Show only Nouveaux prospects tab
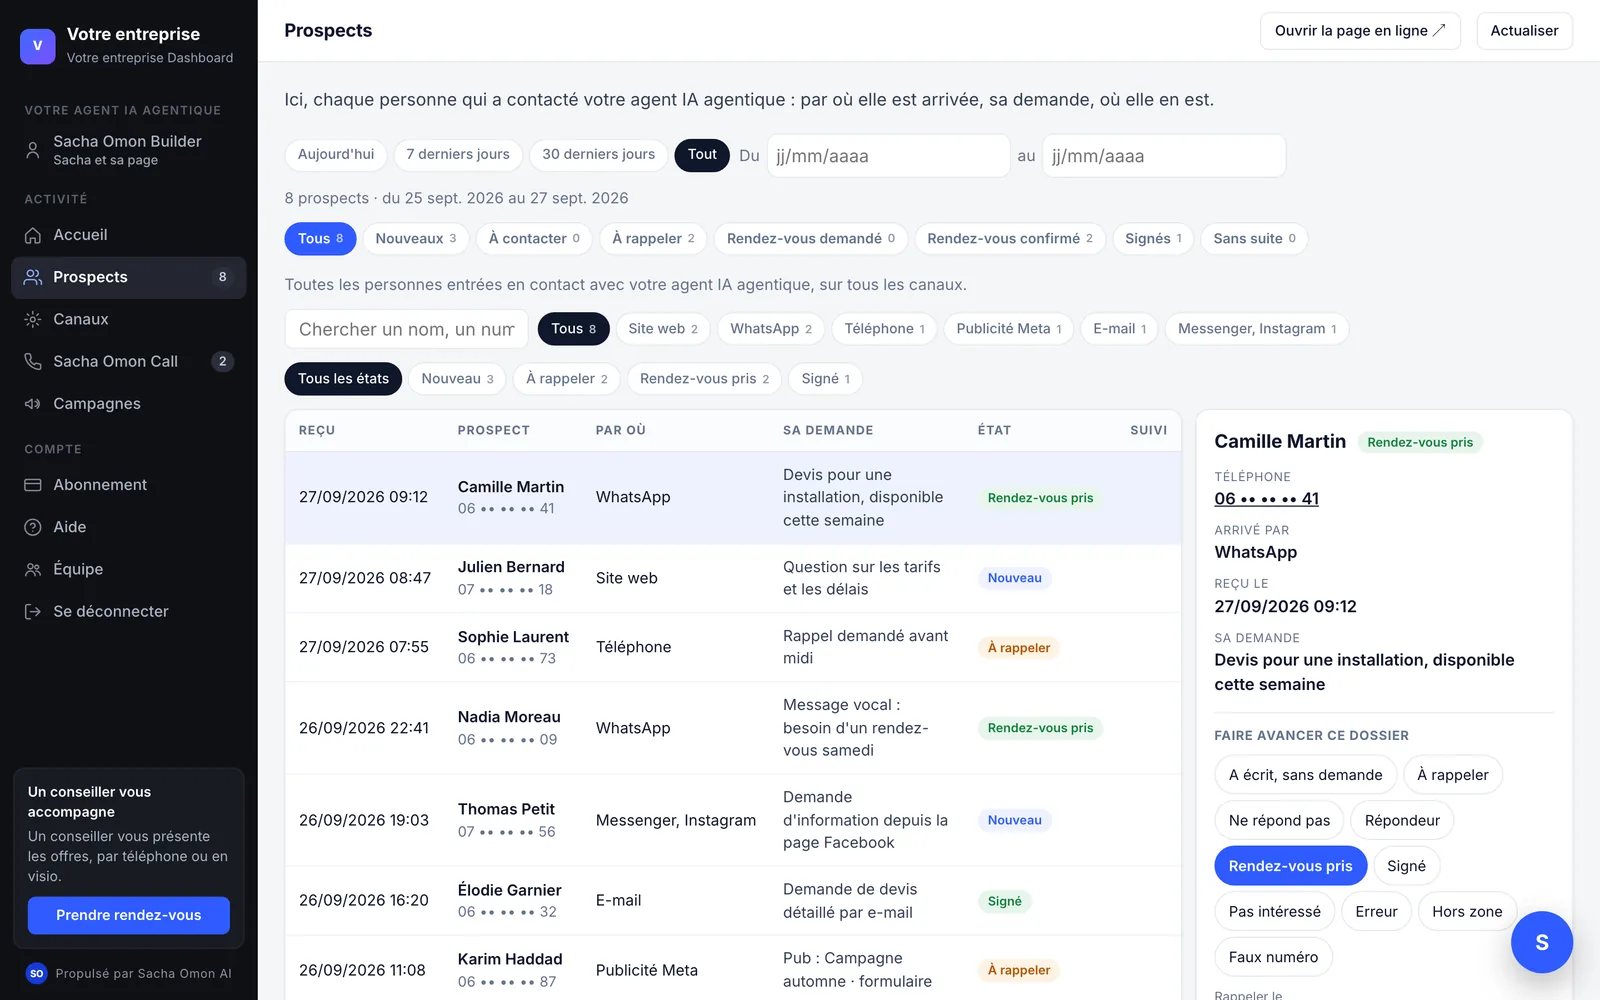The width and height of the screenshot is (1600, 1000). click(416, 239)
